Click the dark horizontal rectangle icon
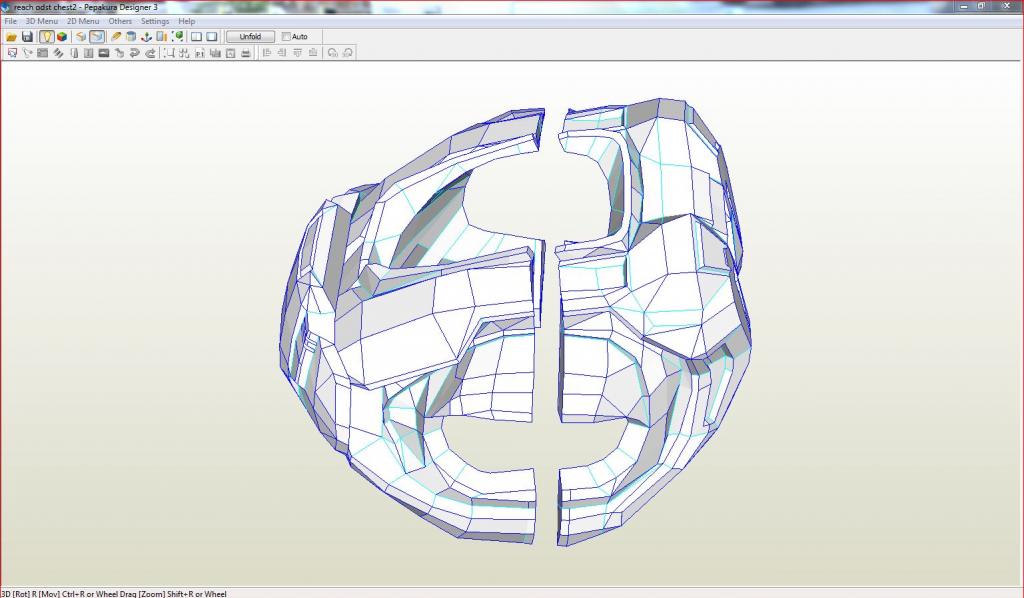1024x598 pixels. (x=104, y=53)
